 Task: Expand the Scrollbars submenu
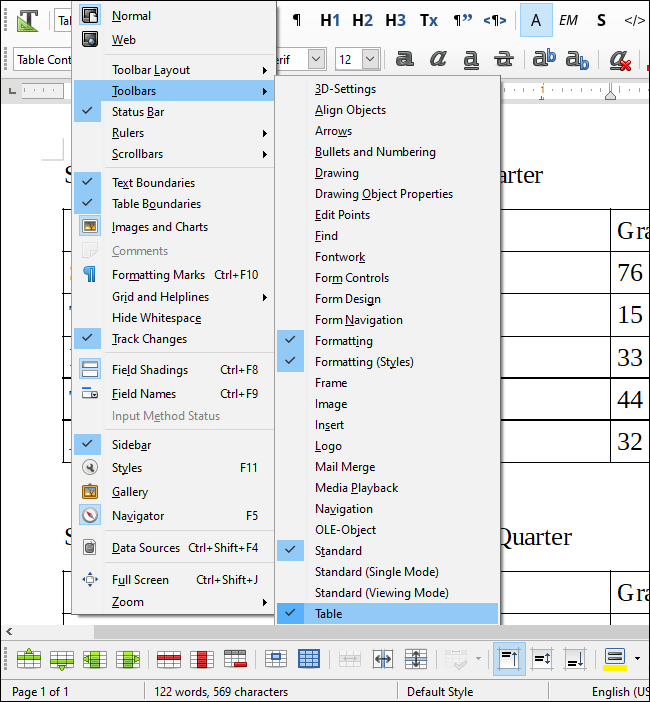tap(174, 154)
